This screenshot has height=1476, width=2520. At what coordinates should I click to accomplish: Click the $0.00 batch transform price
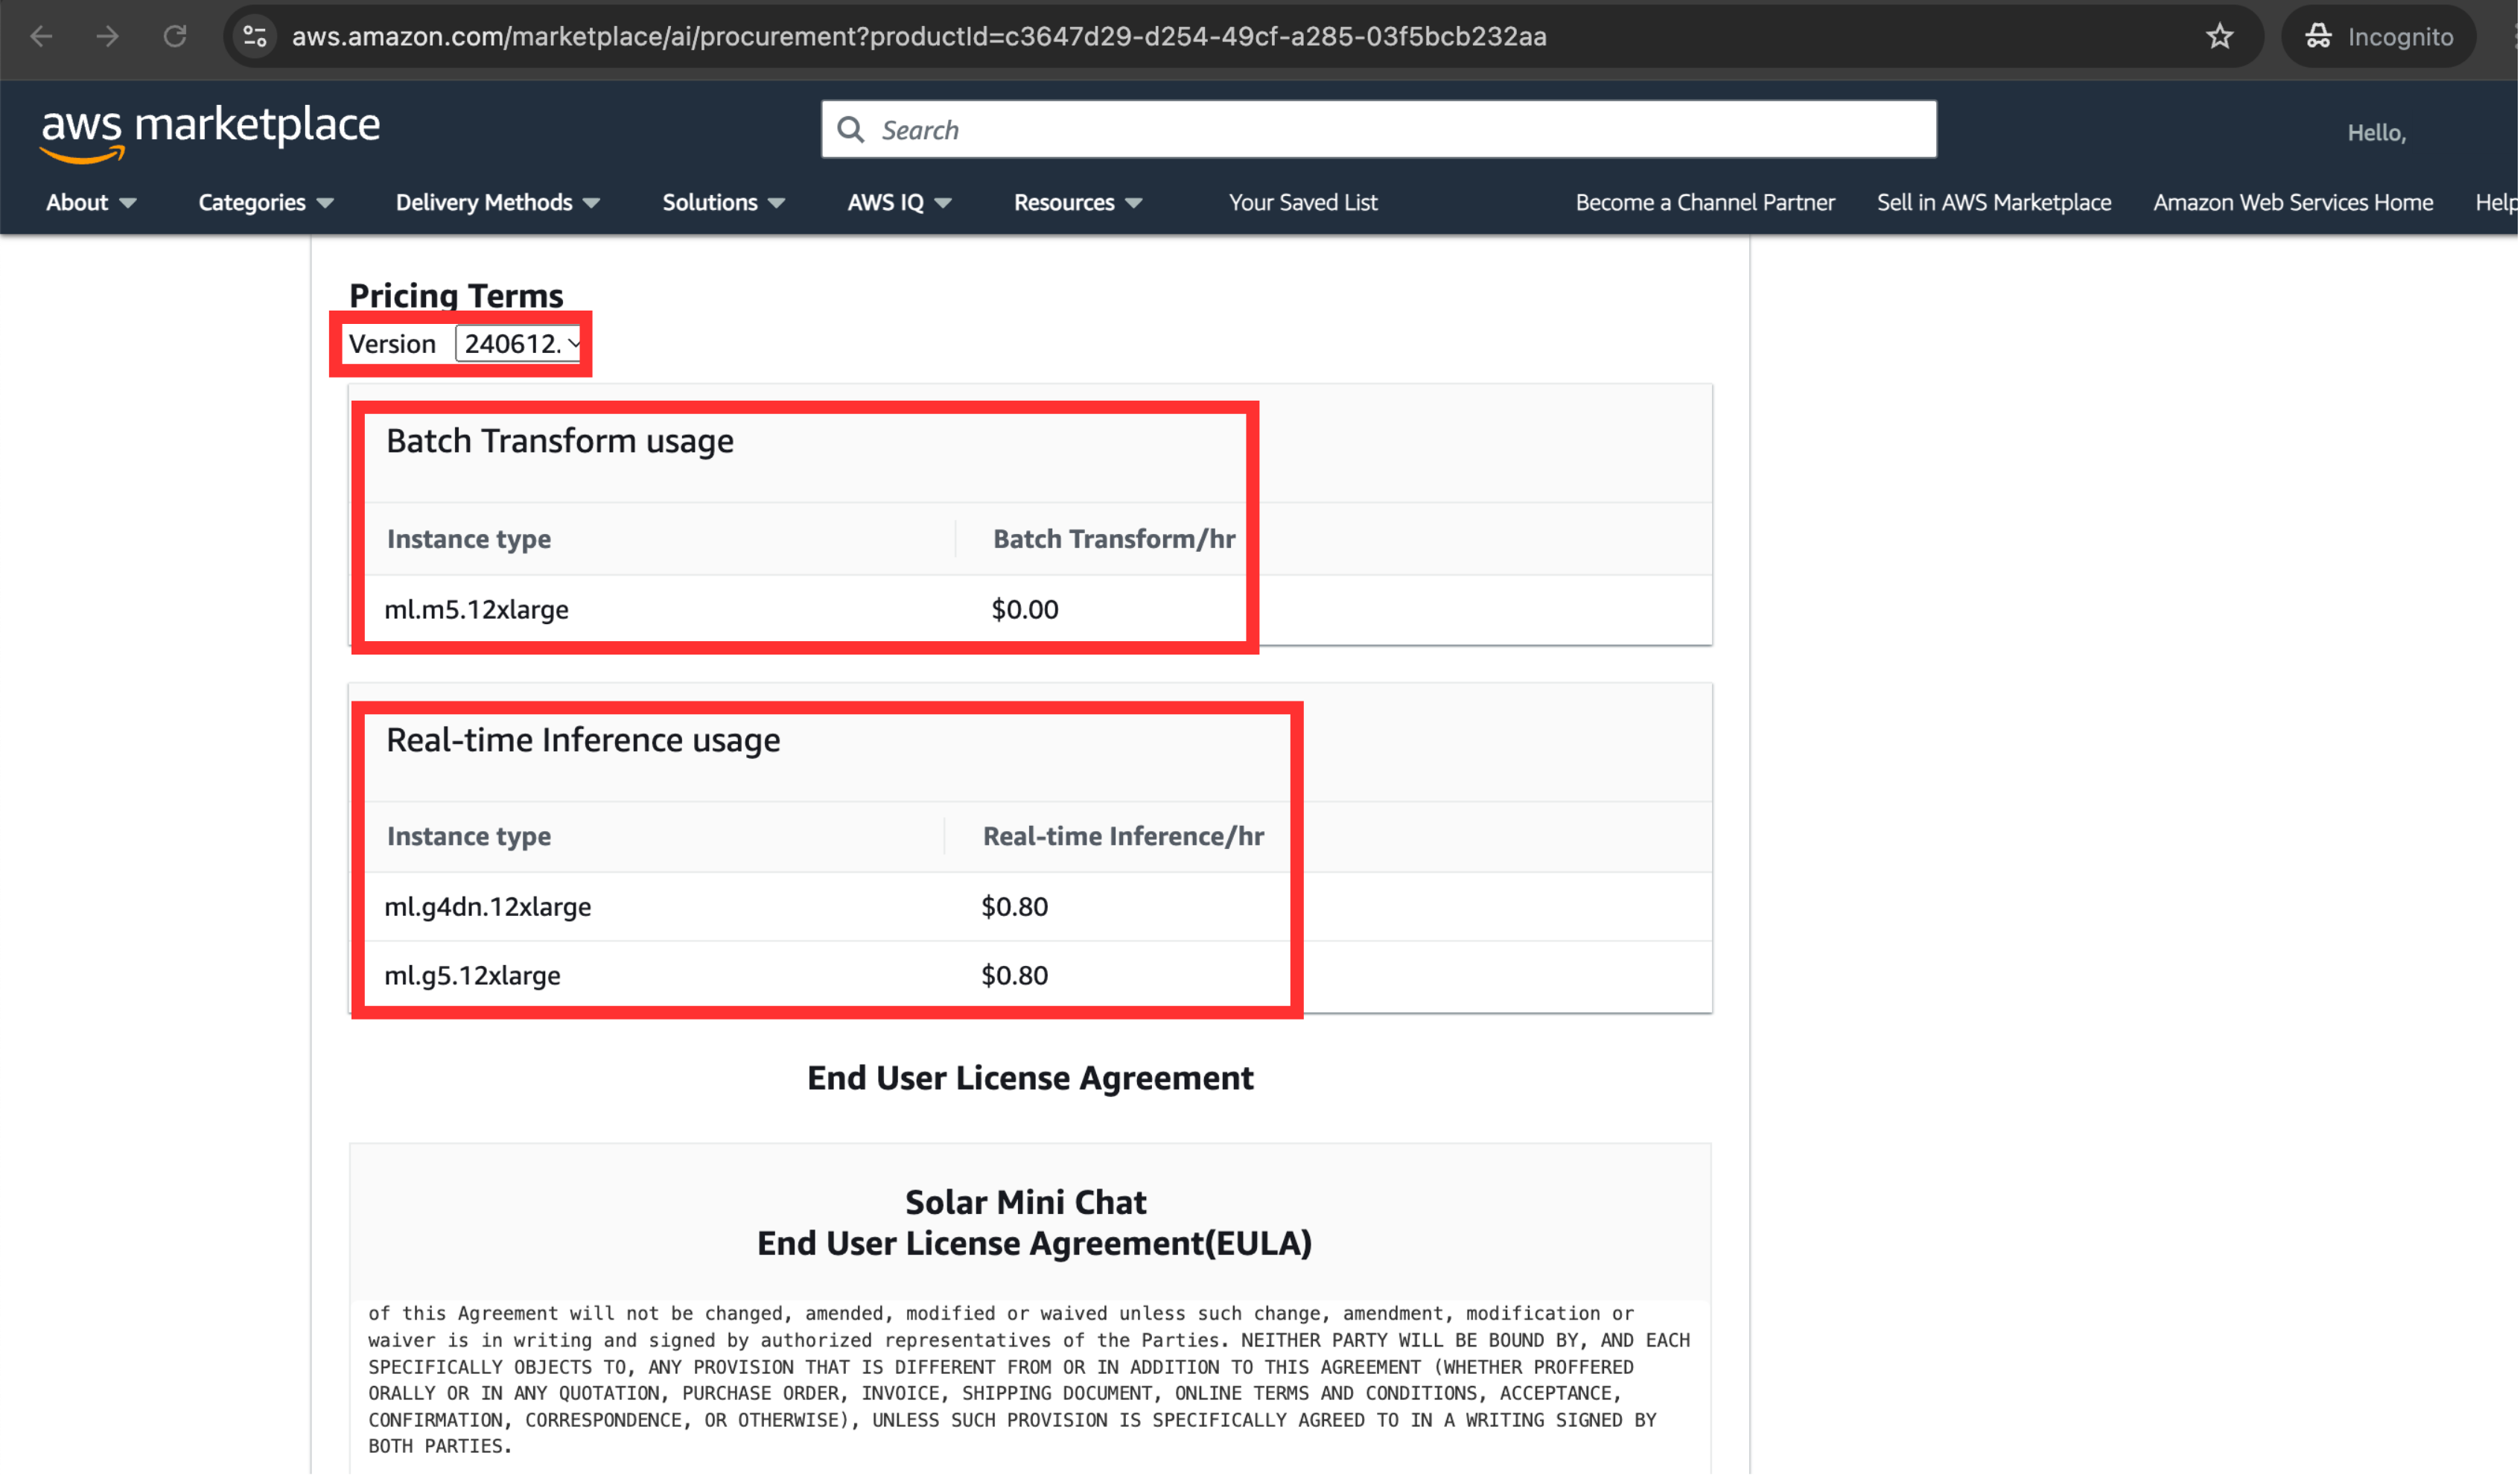pos(1025,610)
